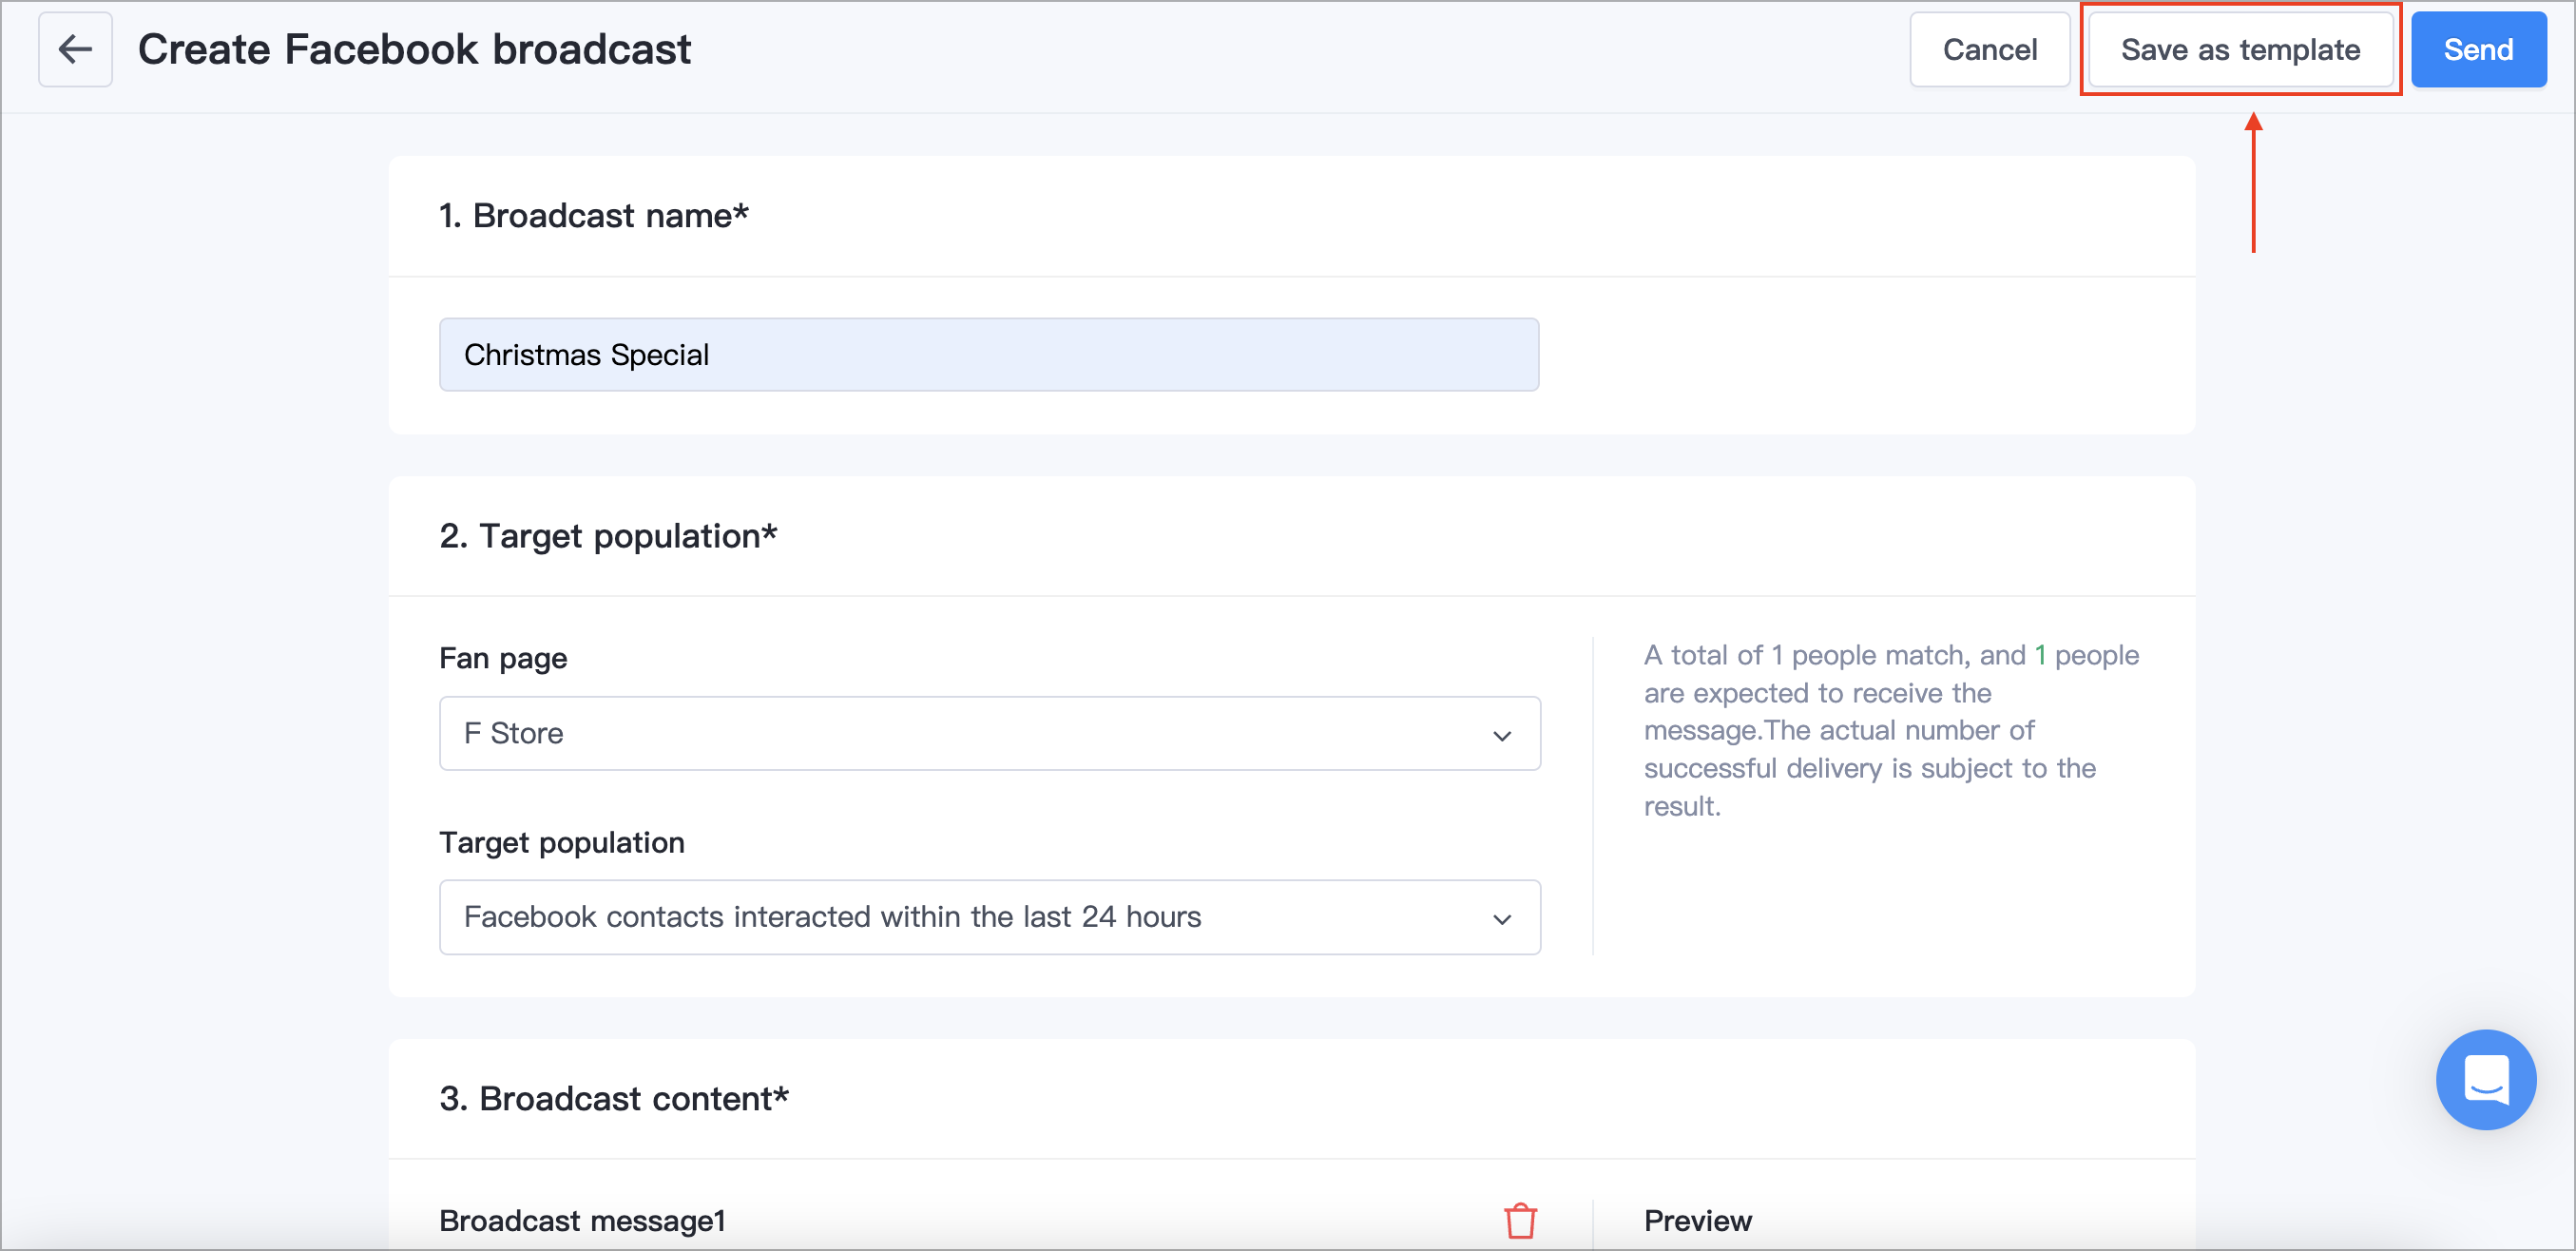Click the Cancel button
This screenshot has width=2576, height=1251.
1989,49
